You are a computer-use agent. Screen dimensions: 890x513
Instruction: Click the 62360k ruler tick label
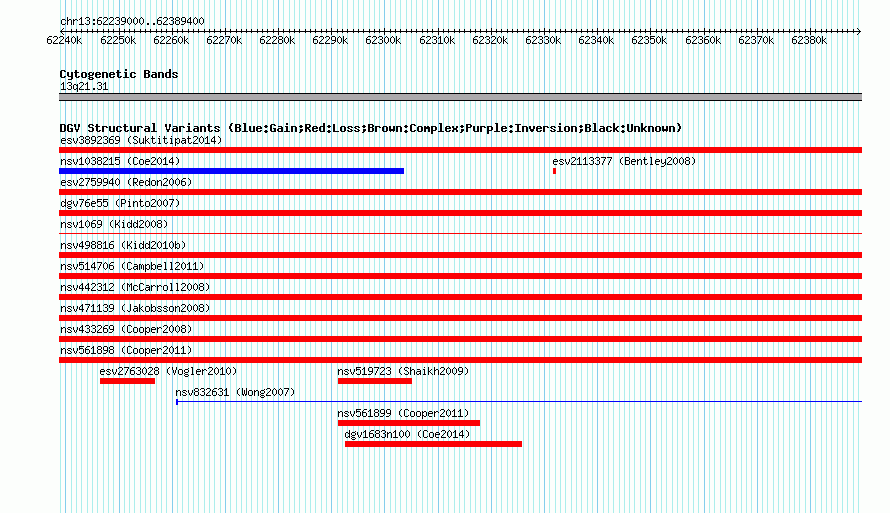[x=703, y=40]
